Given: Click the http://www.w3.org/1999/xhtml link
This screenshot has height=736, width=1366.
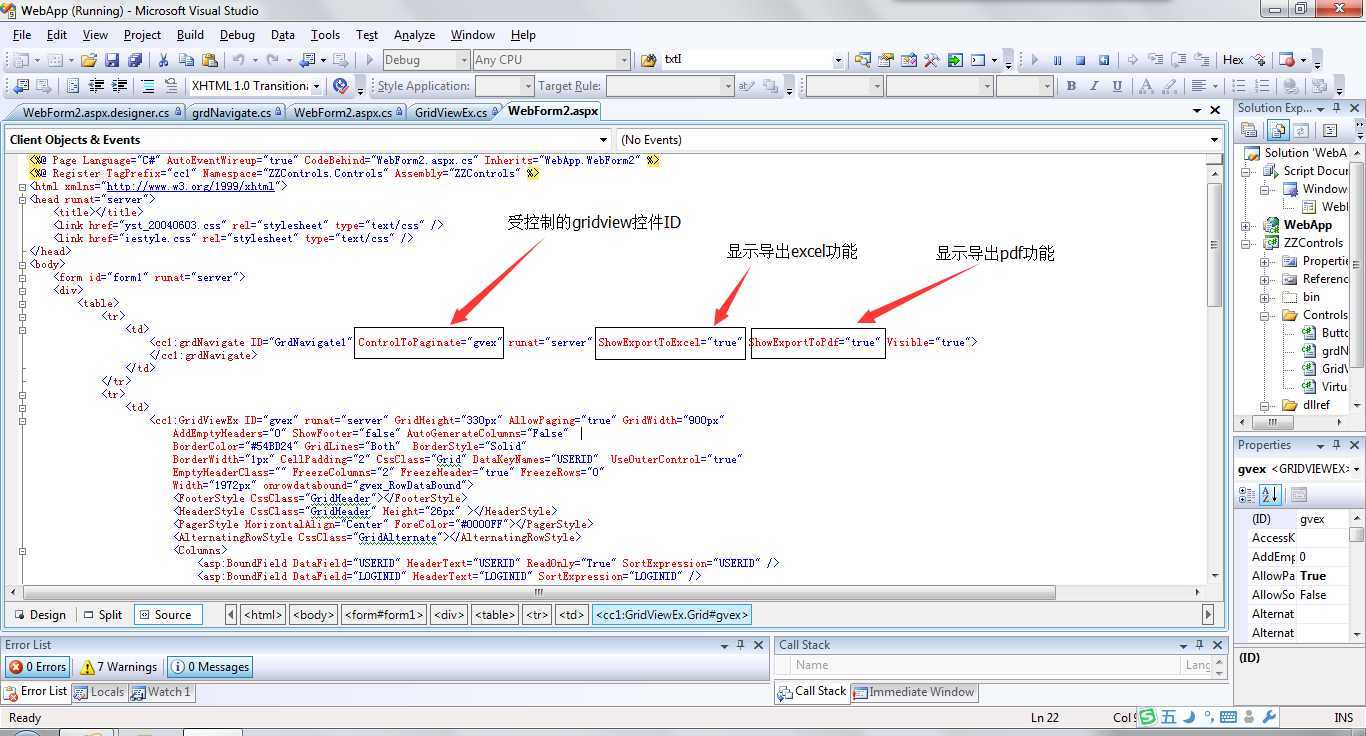Looking at the screenshot, I should click(190, 186).
